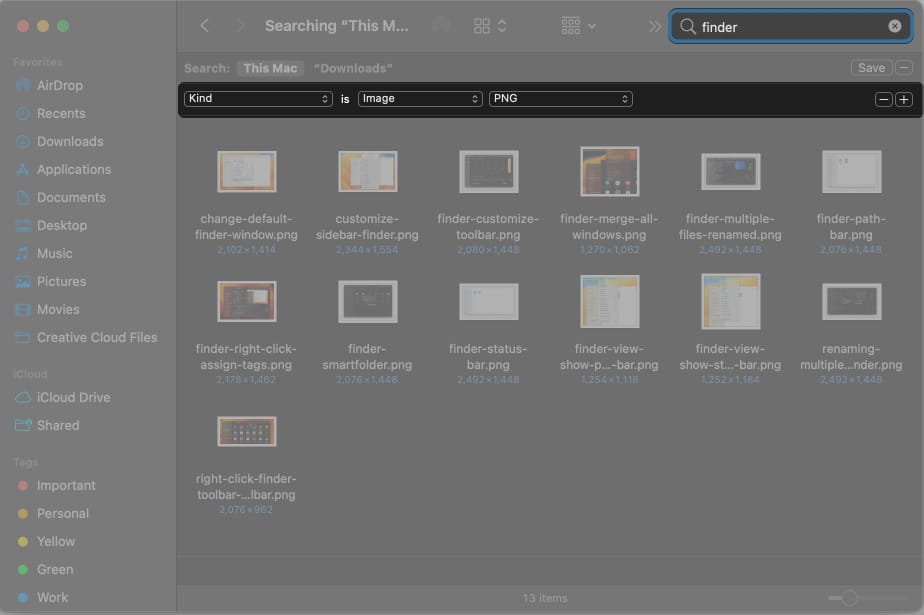The image size is (924, 615).
Task: Select the Important red tag
Action: click(66, 485)
